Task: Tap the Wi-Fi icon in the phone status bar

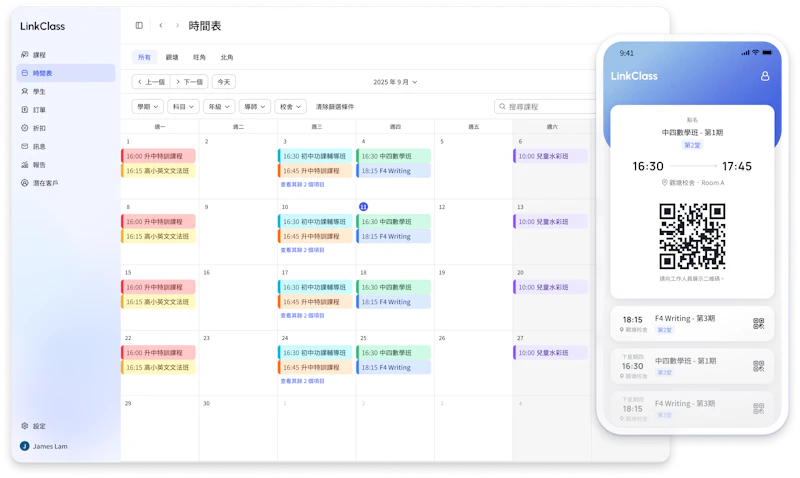Action: [x=756, y=53]
